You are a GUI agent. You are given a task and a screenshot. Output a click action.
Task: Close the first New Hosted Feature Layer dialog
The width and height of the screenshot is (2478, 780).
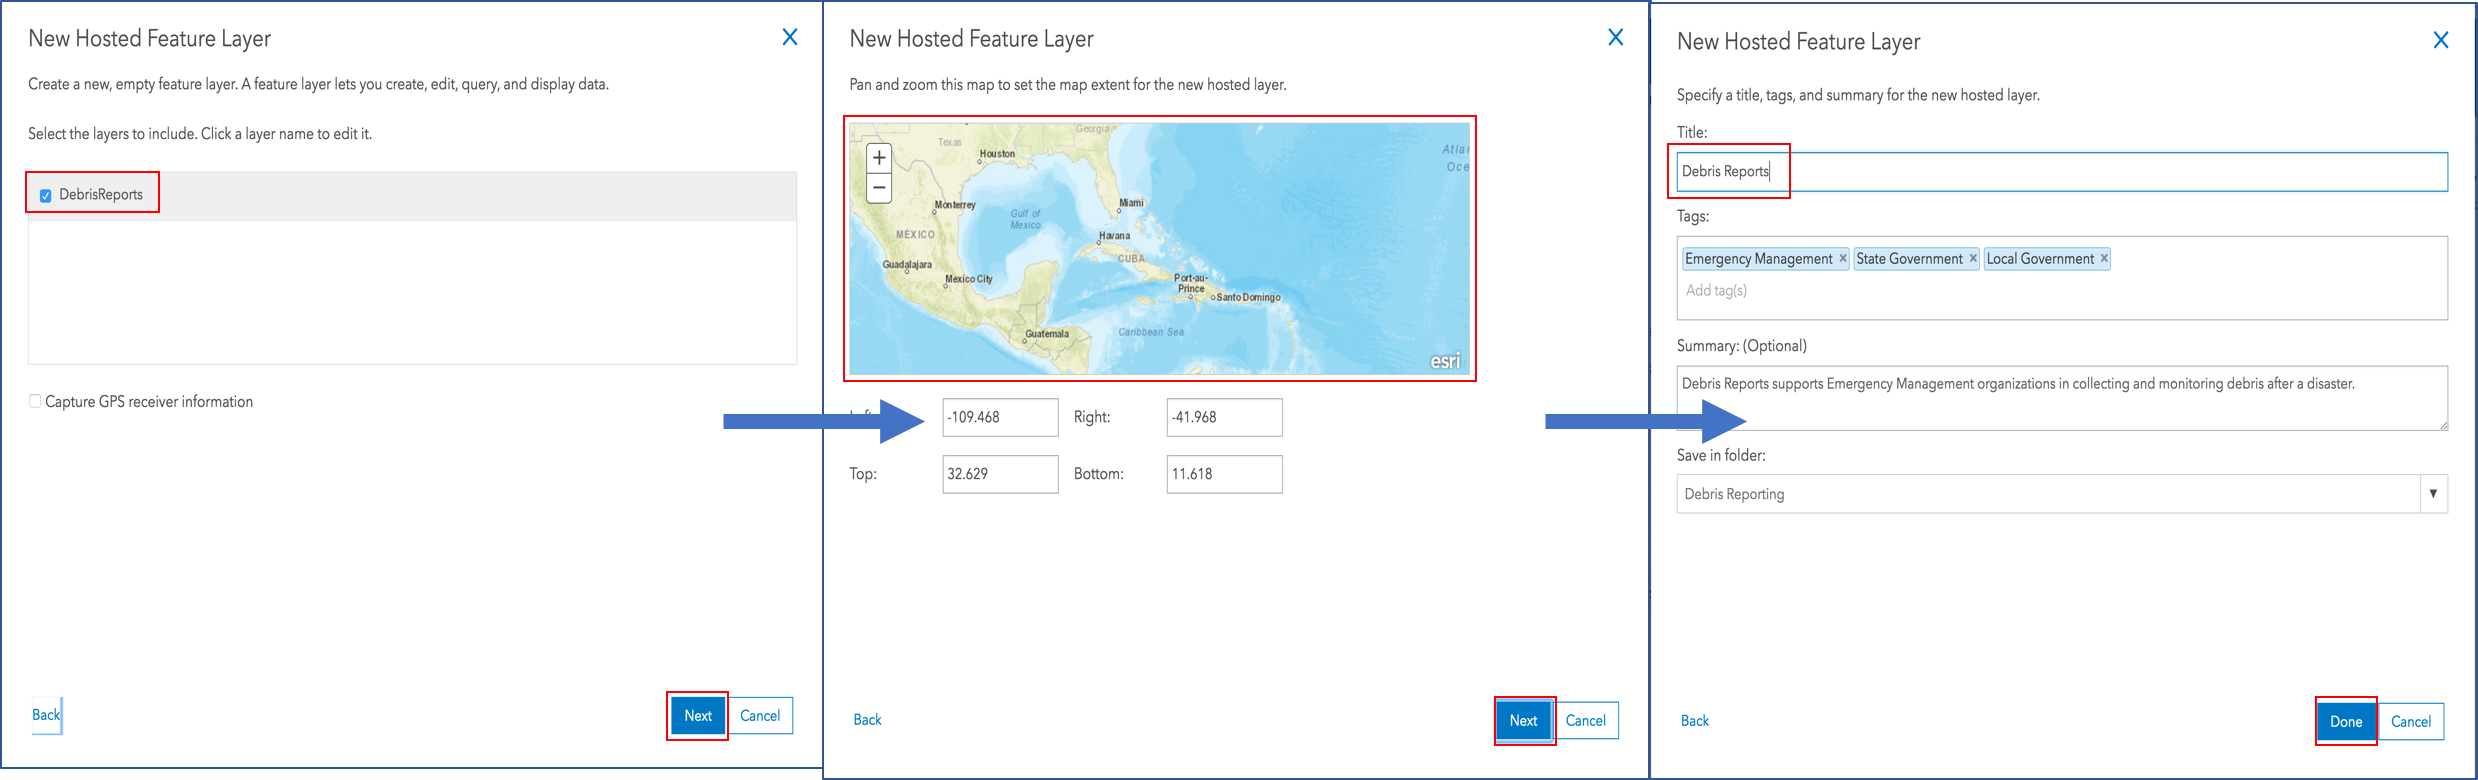pos(790,37)
